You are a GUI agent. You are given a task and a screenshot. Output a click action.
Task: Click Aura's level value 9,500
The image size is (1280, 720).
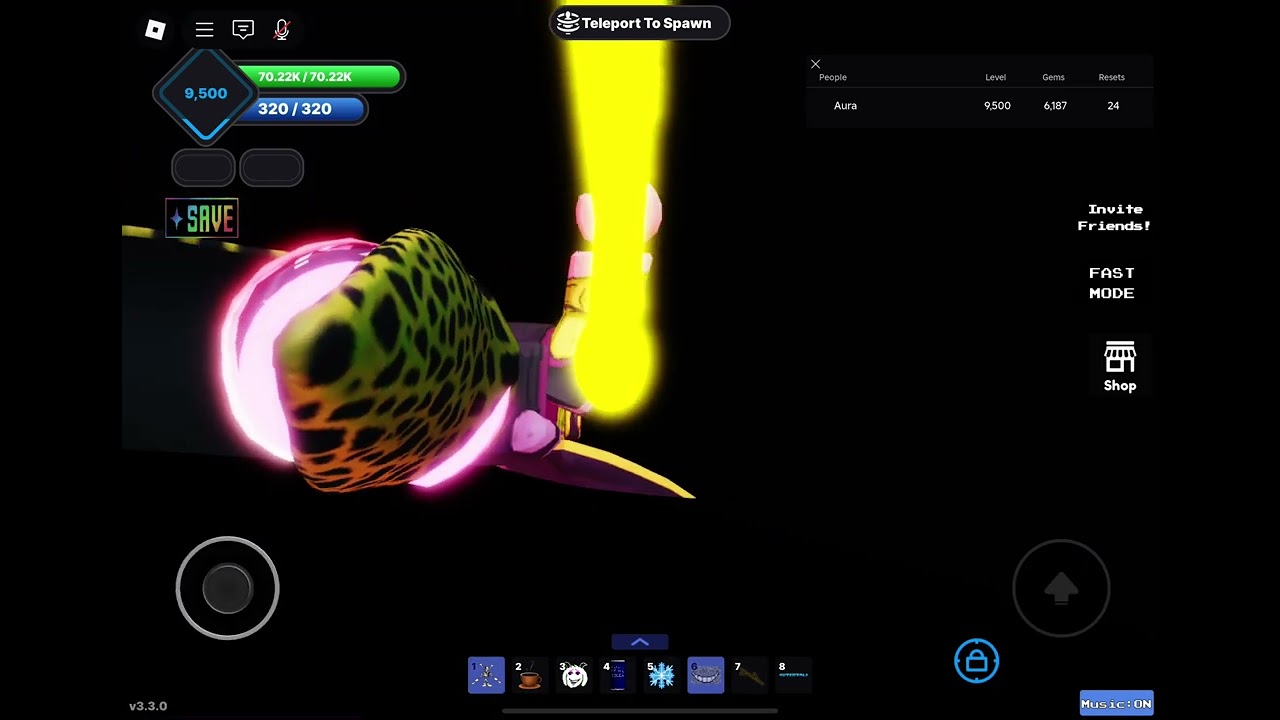tap(997, 105)
